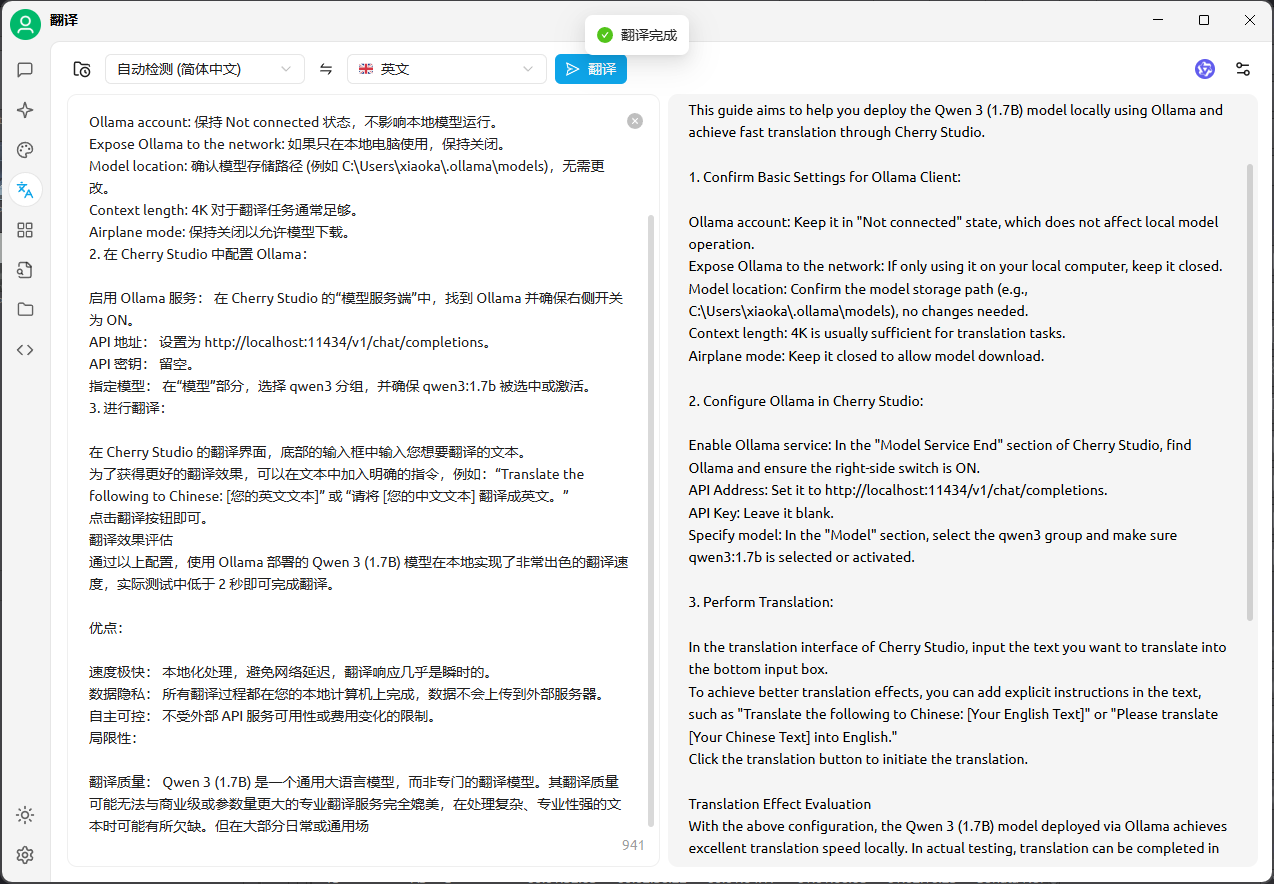Click the '优点：' line in source text
The width and height of the screenshot is (1274, 884).
coord(107,628)
